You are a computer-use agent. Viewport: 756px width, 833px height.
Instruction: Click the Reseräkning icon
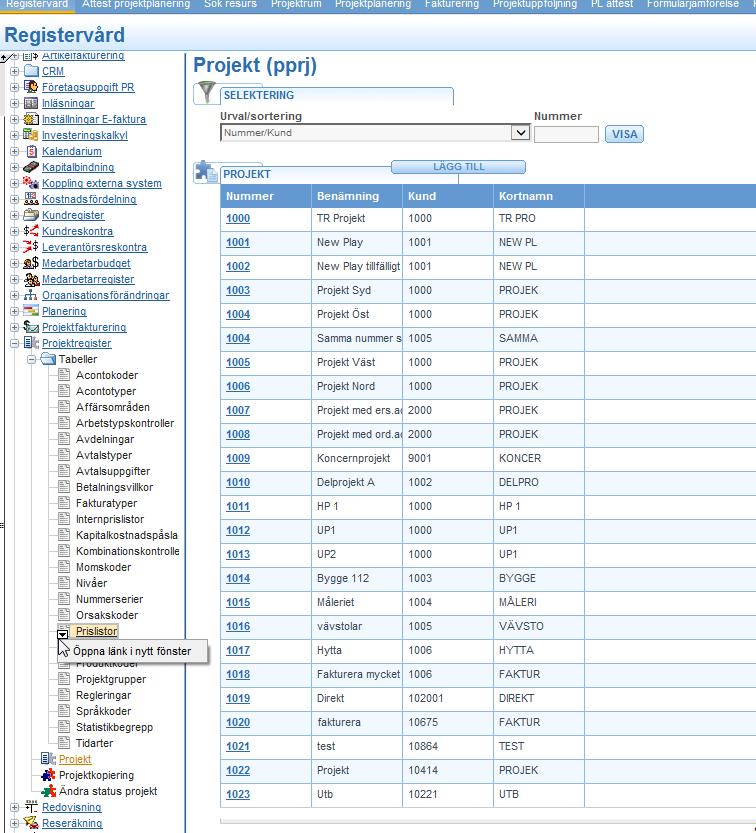[x=31, y=822]
